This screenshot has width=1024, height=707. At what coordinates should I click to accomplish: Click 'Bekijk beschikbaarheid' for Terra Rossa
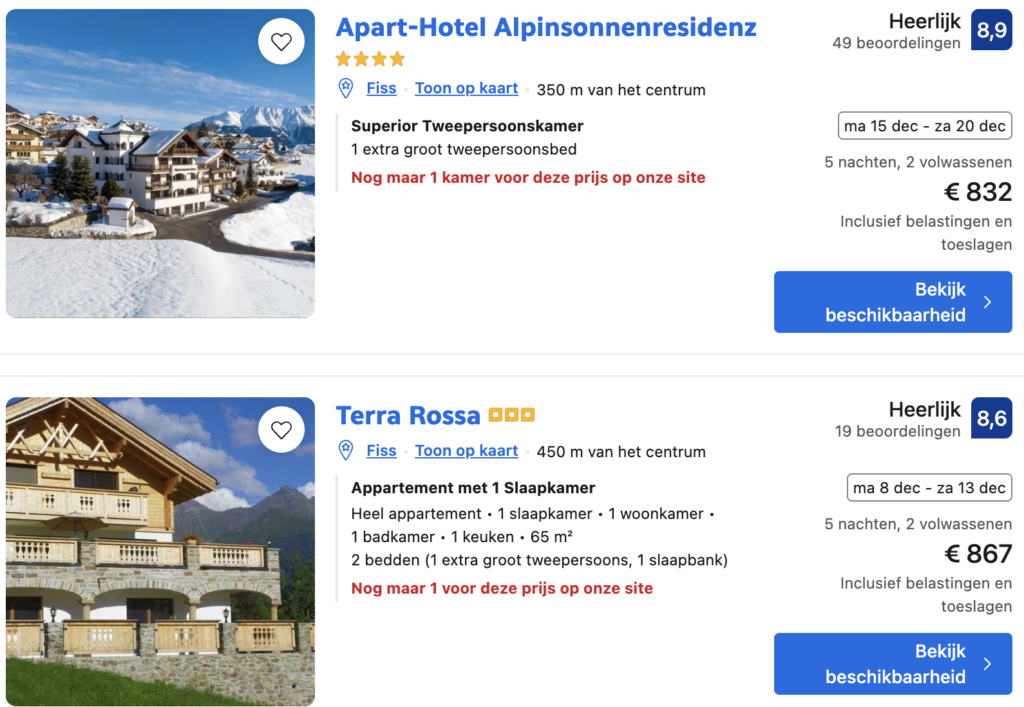(x=892, y=664)
